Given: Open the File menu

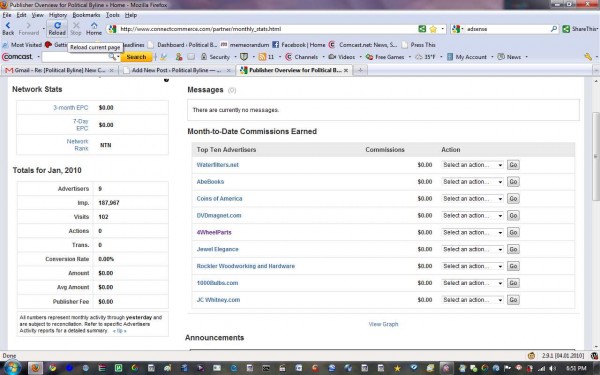Looking at the screenshot, I should [x=7, y=15].
